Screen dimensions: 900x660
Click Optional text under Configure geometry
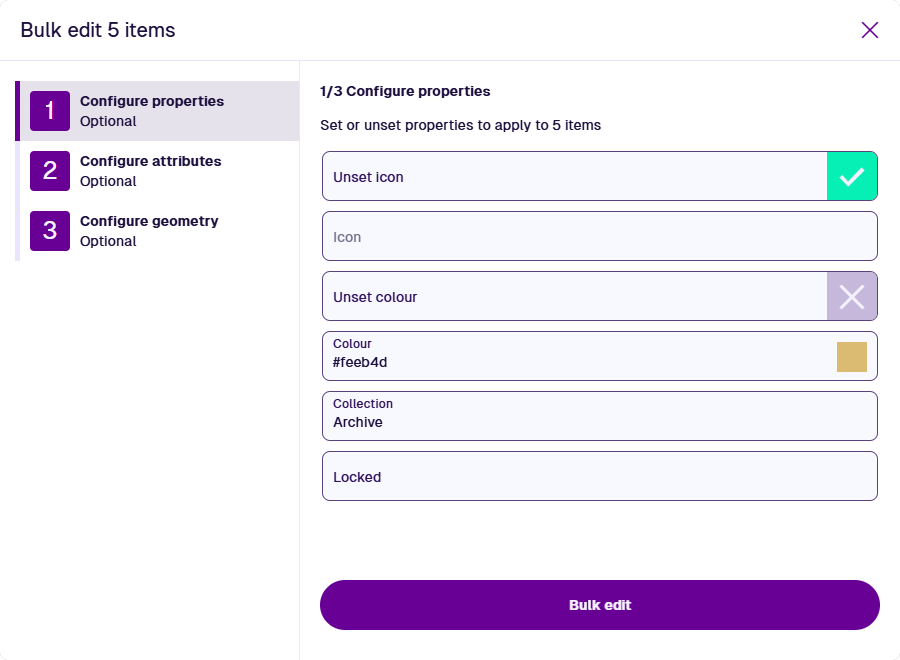tap(108, 241)
